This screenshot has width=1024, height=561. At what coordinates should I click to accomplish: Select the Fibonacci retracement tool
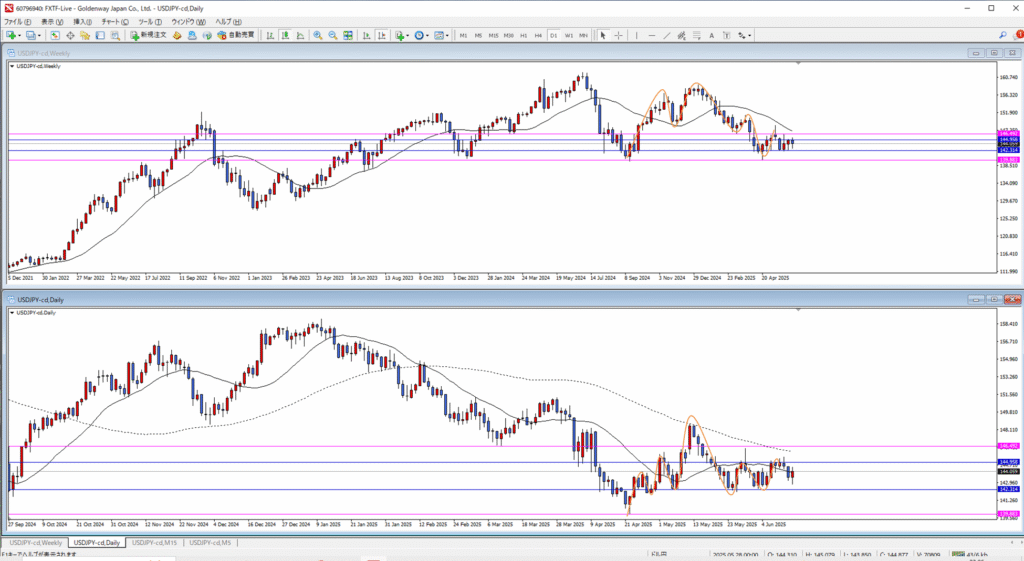(696, 35)
